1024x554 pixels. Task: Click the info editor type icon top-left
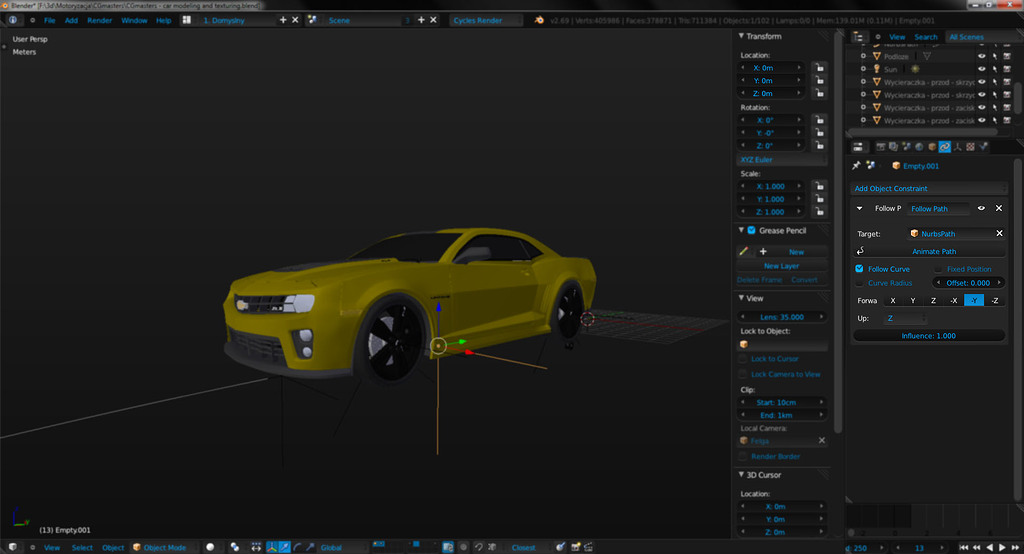pos(12,20)
